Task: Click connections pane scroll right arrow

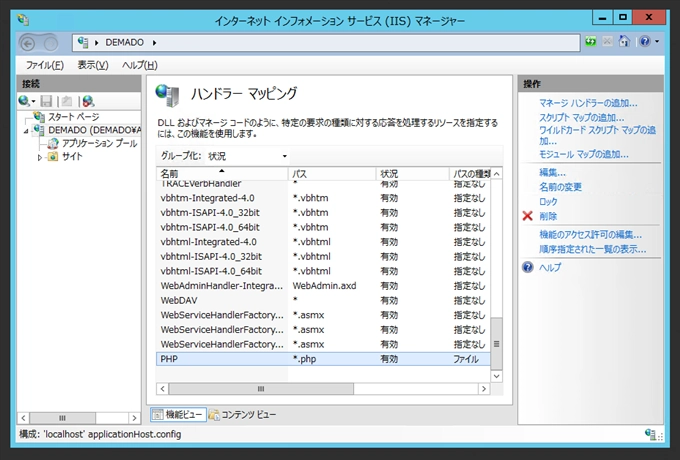Action: [x=134, y=418]
